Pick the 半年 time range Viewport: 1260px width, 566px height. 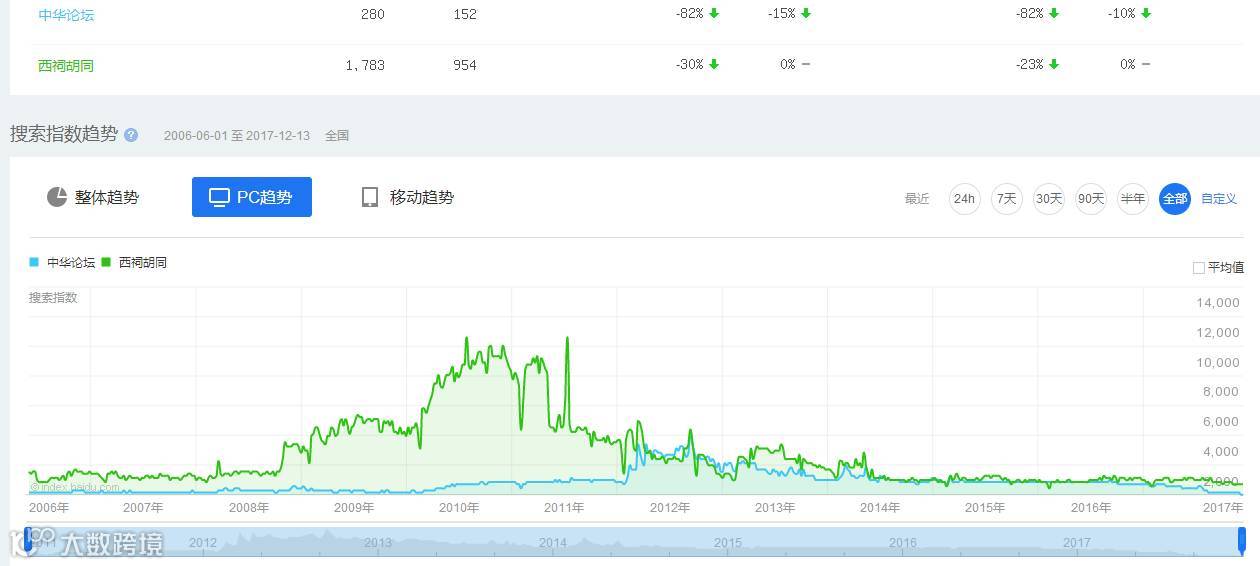tap(1133, 199)
